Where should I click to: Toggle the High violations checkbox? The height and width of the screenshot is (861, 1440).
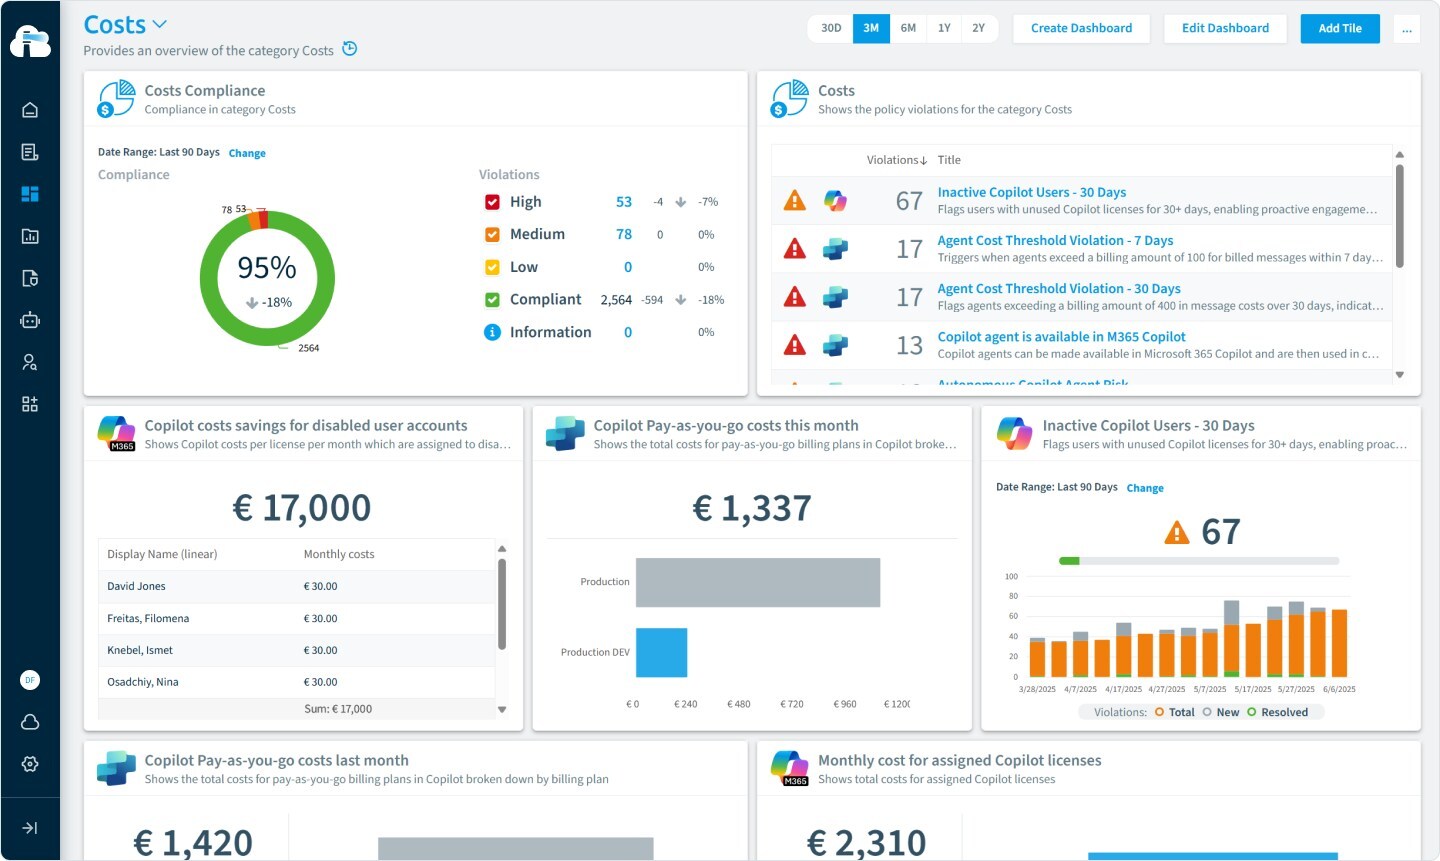[492, 202]
